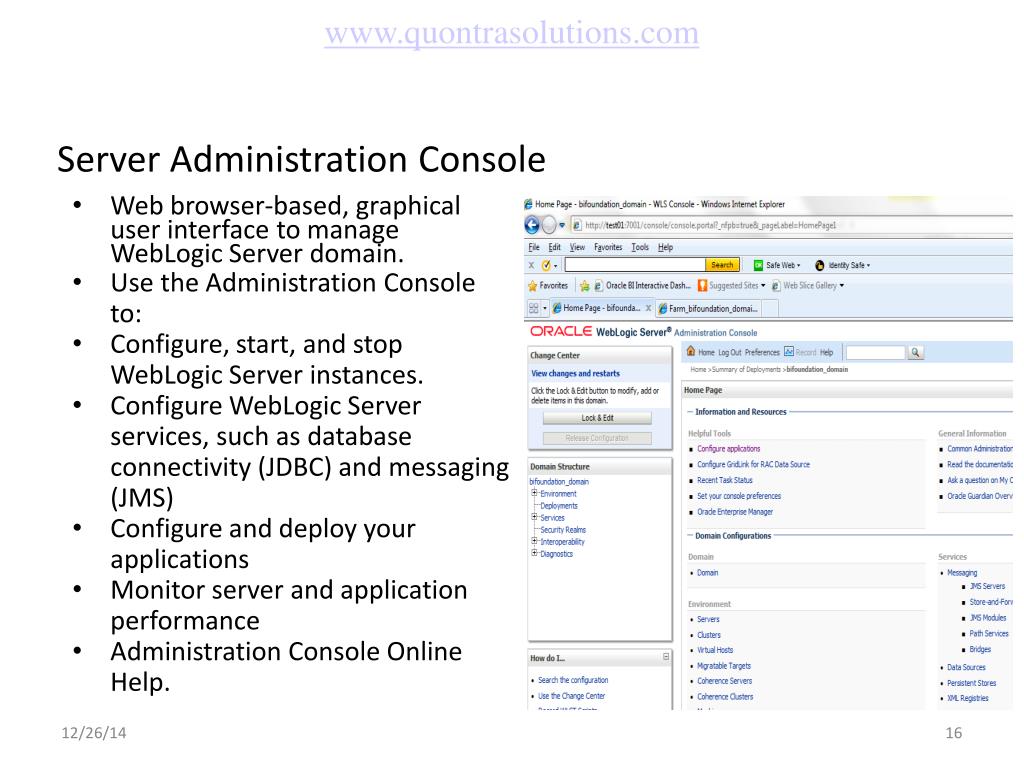Image resolution: width=1024 pixels, height=768 pixels.
Task: Open Oracle Enterprise Manager link
Action: pyautogui.click(x=735, y=512)
